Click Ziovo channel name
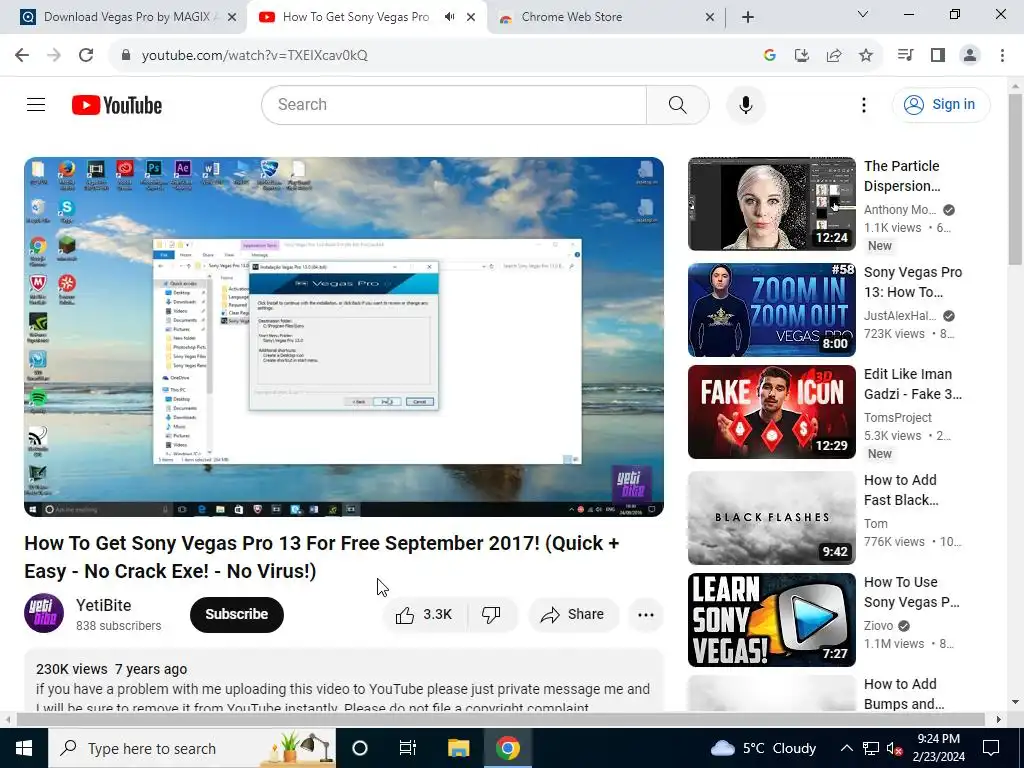This screenshot has width=1024, height=768. (878, 626)
